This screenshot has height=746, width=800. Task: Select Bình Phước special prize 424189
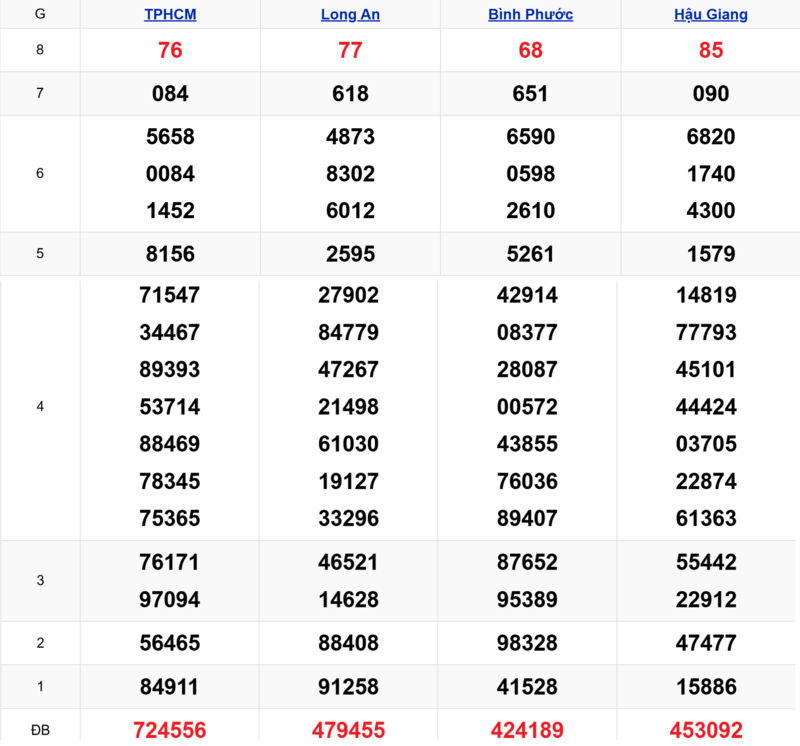tap(530, 730)
